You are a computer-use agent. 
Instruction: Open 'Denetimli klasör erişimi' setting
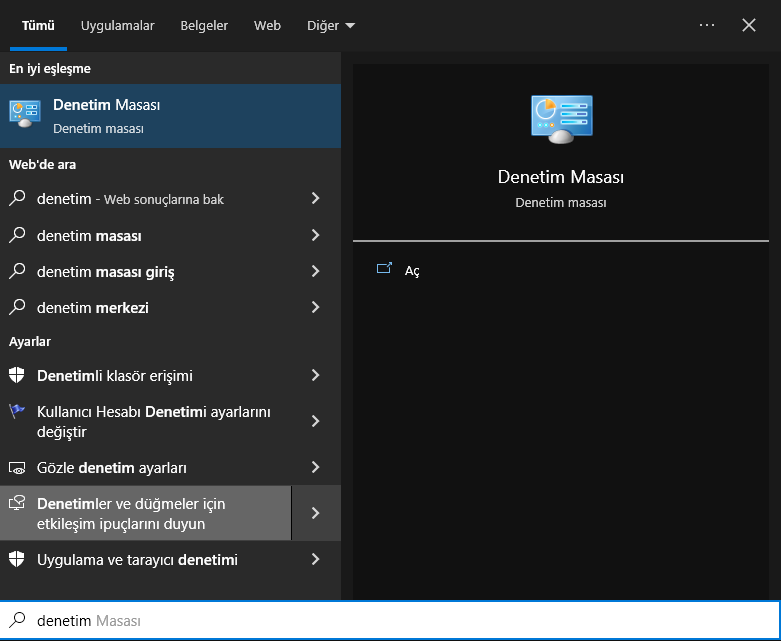(x=145, y=376)
